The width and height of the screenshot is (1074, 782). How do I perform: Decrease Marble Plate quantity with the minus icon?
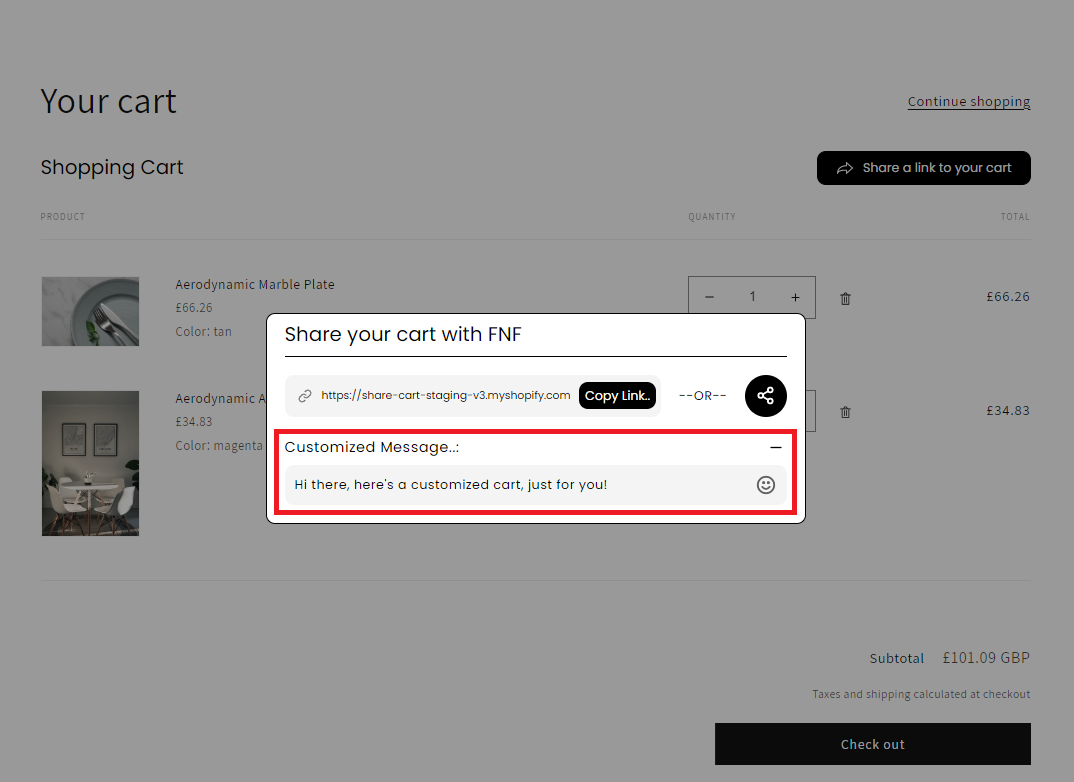pyautogui.click(x=709, y=296)
